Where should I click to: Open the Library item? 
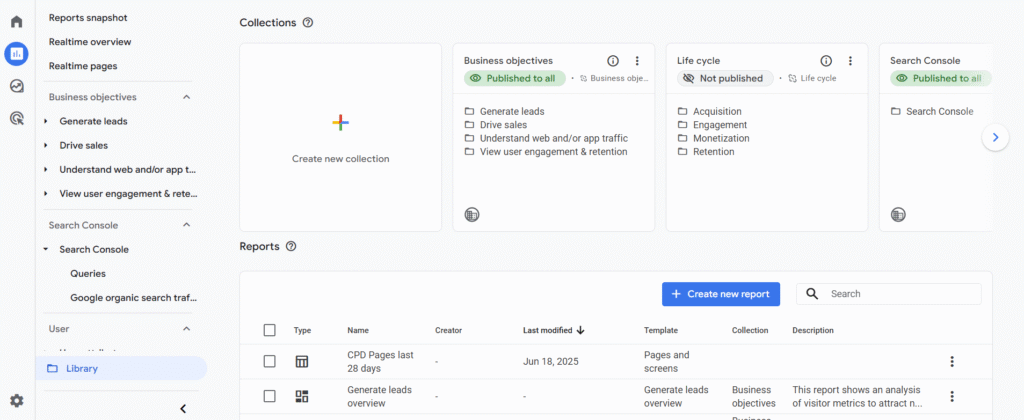[121, 368]
